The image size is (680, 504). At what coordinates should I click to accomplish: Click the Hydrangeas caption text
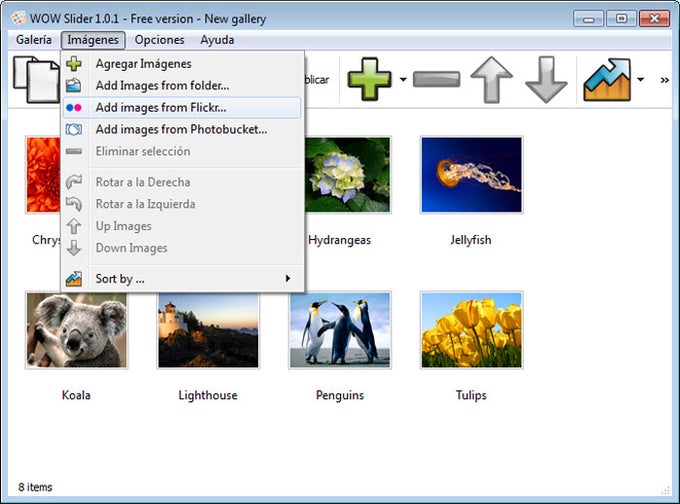[x=340, y=240]
